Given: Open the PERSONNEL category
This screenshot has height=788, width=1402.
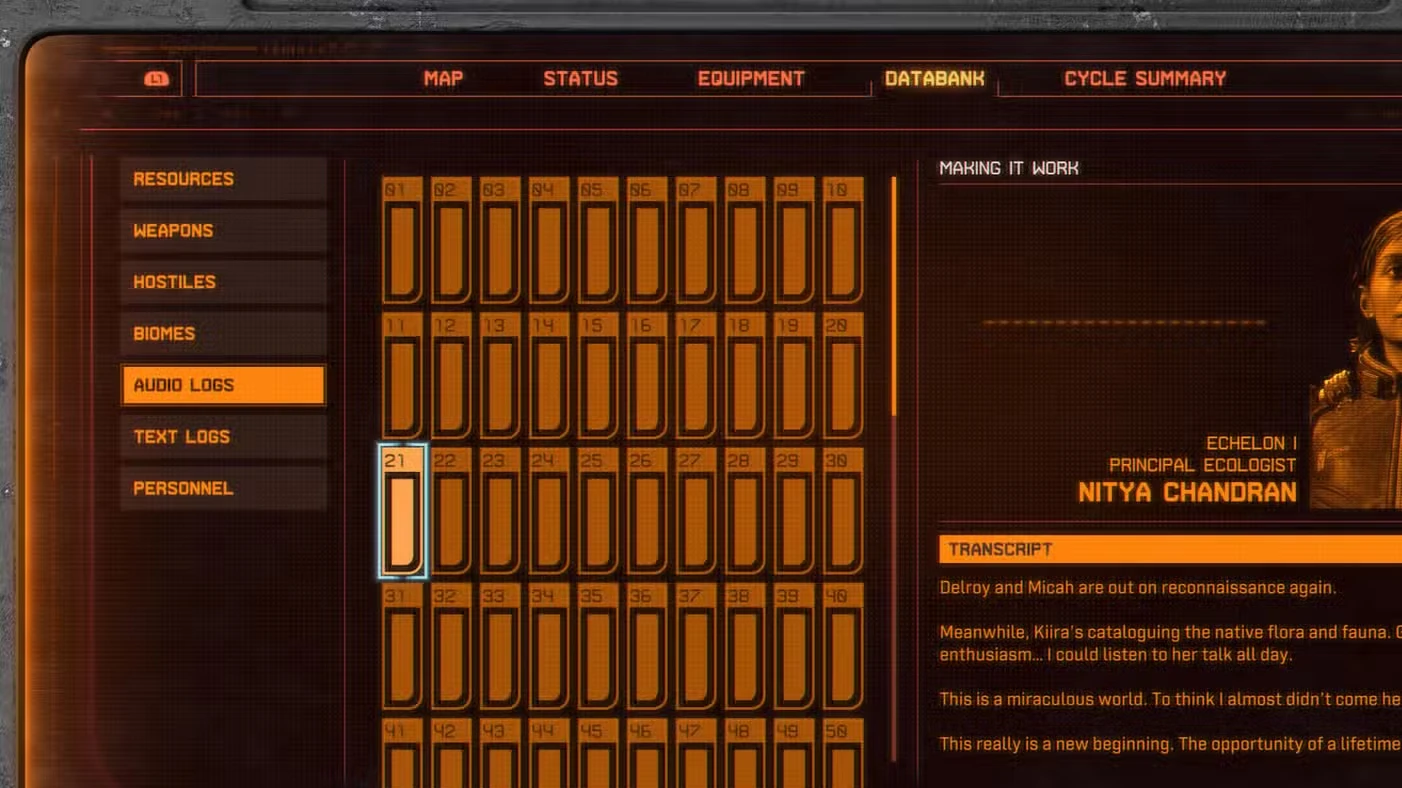Looking at the screenshot, I should click(x=224, y=489).
